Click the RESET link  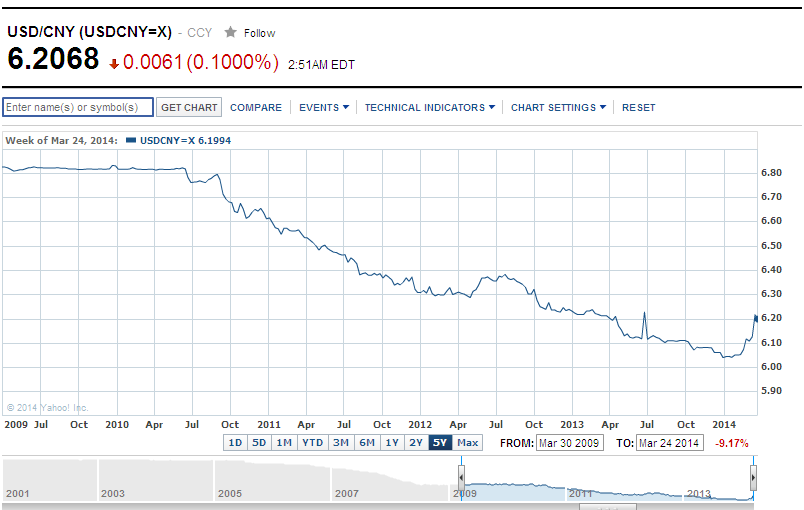(x=638, y=108)
